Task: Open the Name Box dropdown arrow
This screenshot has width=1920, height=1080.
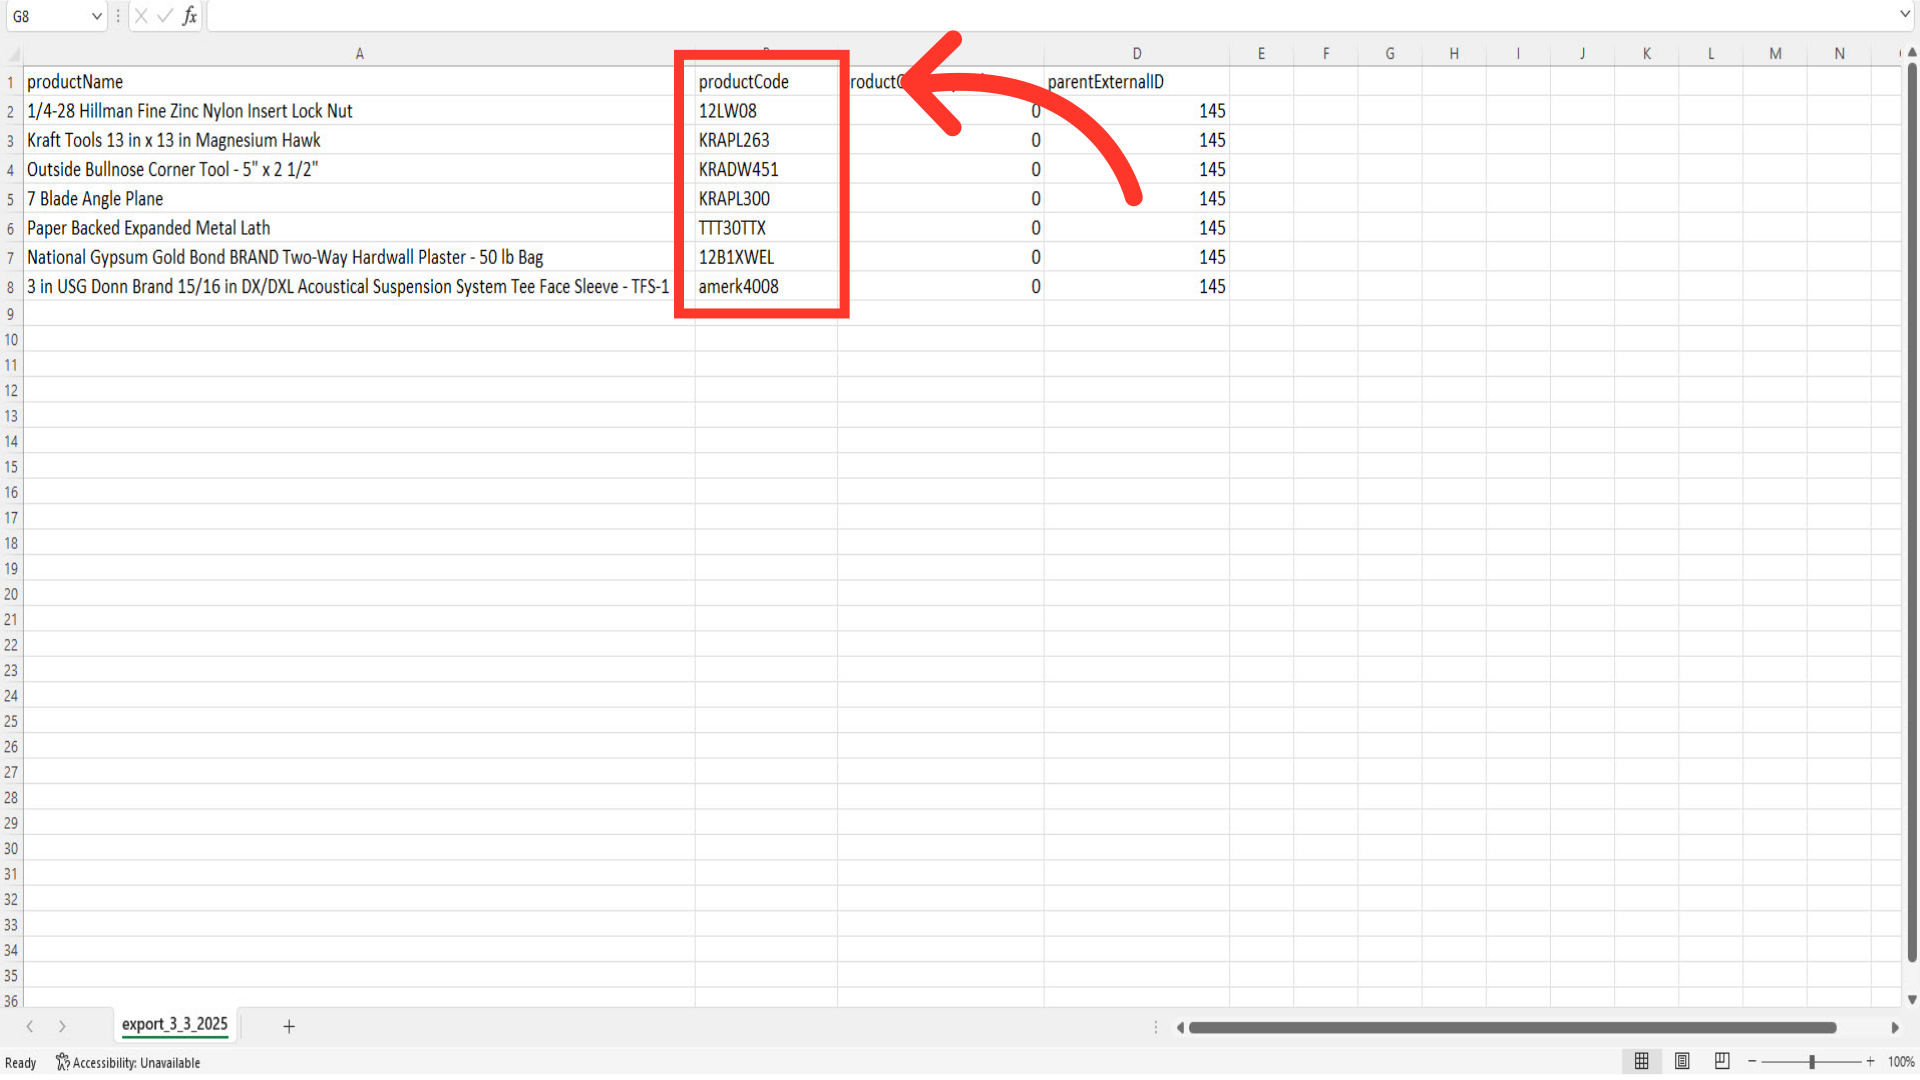Action: click(96, 16)
